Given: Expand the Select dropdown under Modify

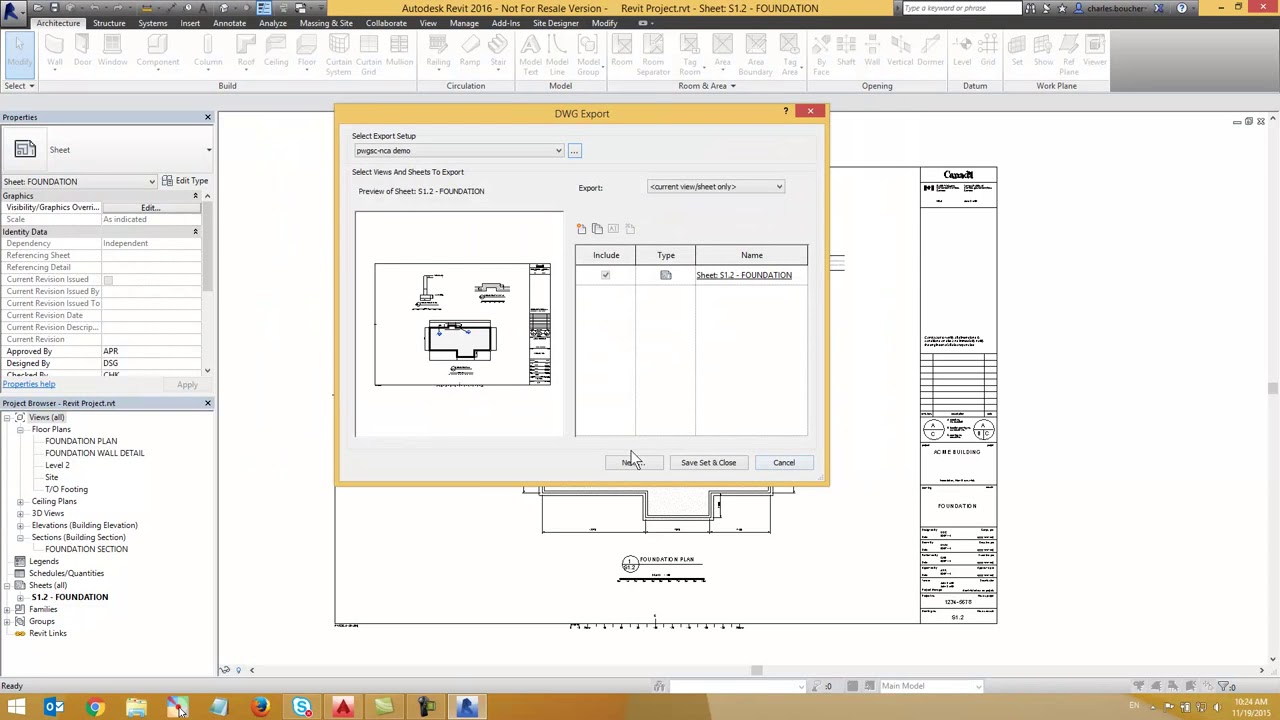Looking at the screenshot, I should [x=19, y=86].
